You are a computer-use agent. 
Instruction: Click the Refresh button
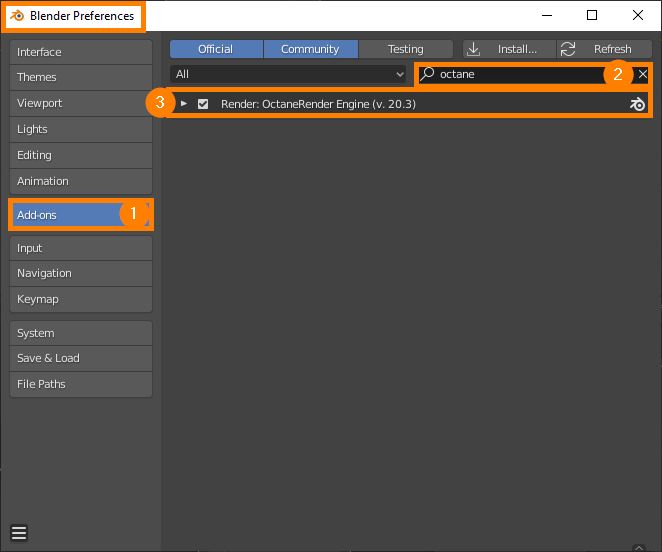604,49
